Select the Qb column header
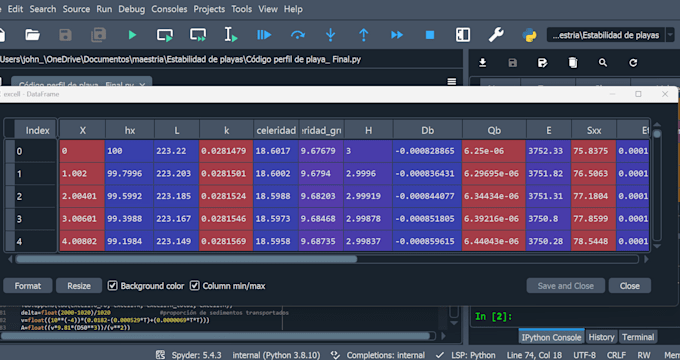 pos(494,130)
